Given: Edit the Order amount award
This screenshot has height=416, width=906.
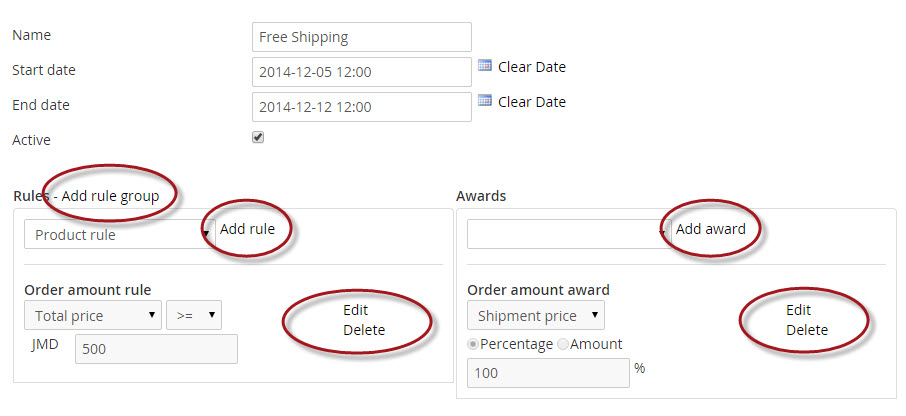Looking at the screenshot, I should (799, 310).
